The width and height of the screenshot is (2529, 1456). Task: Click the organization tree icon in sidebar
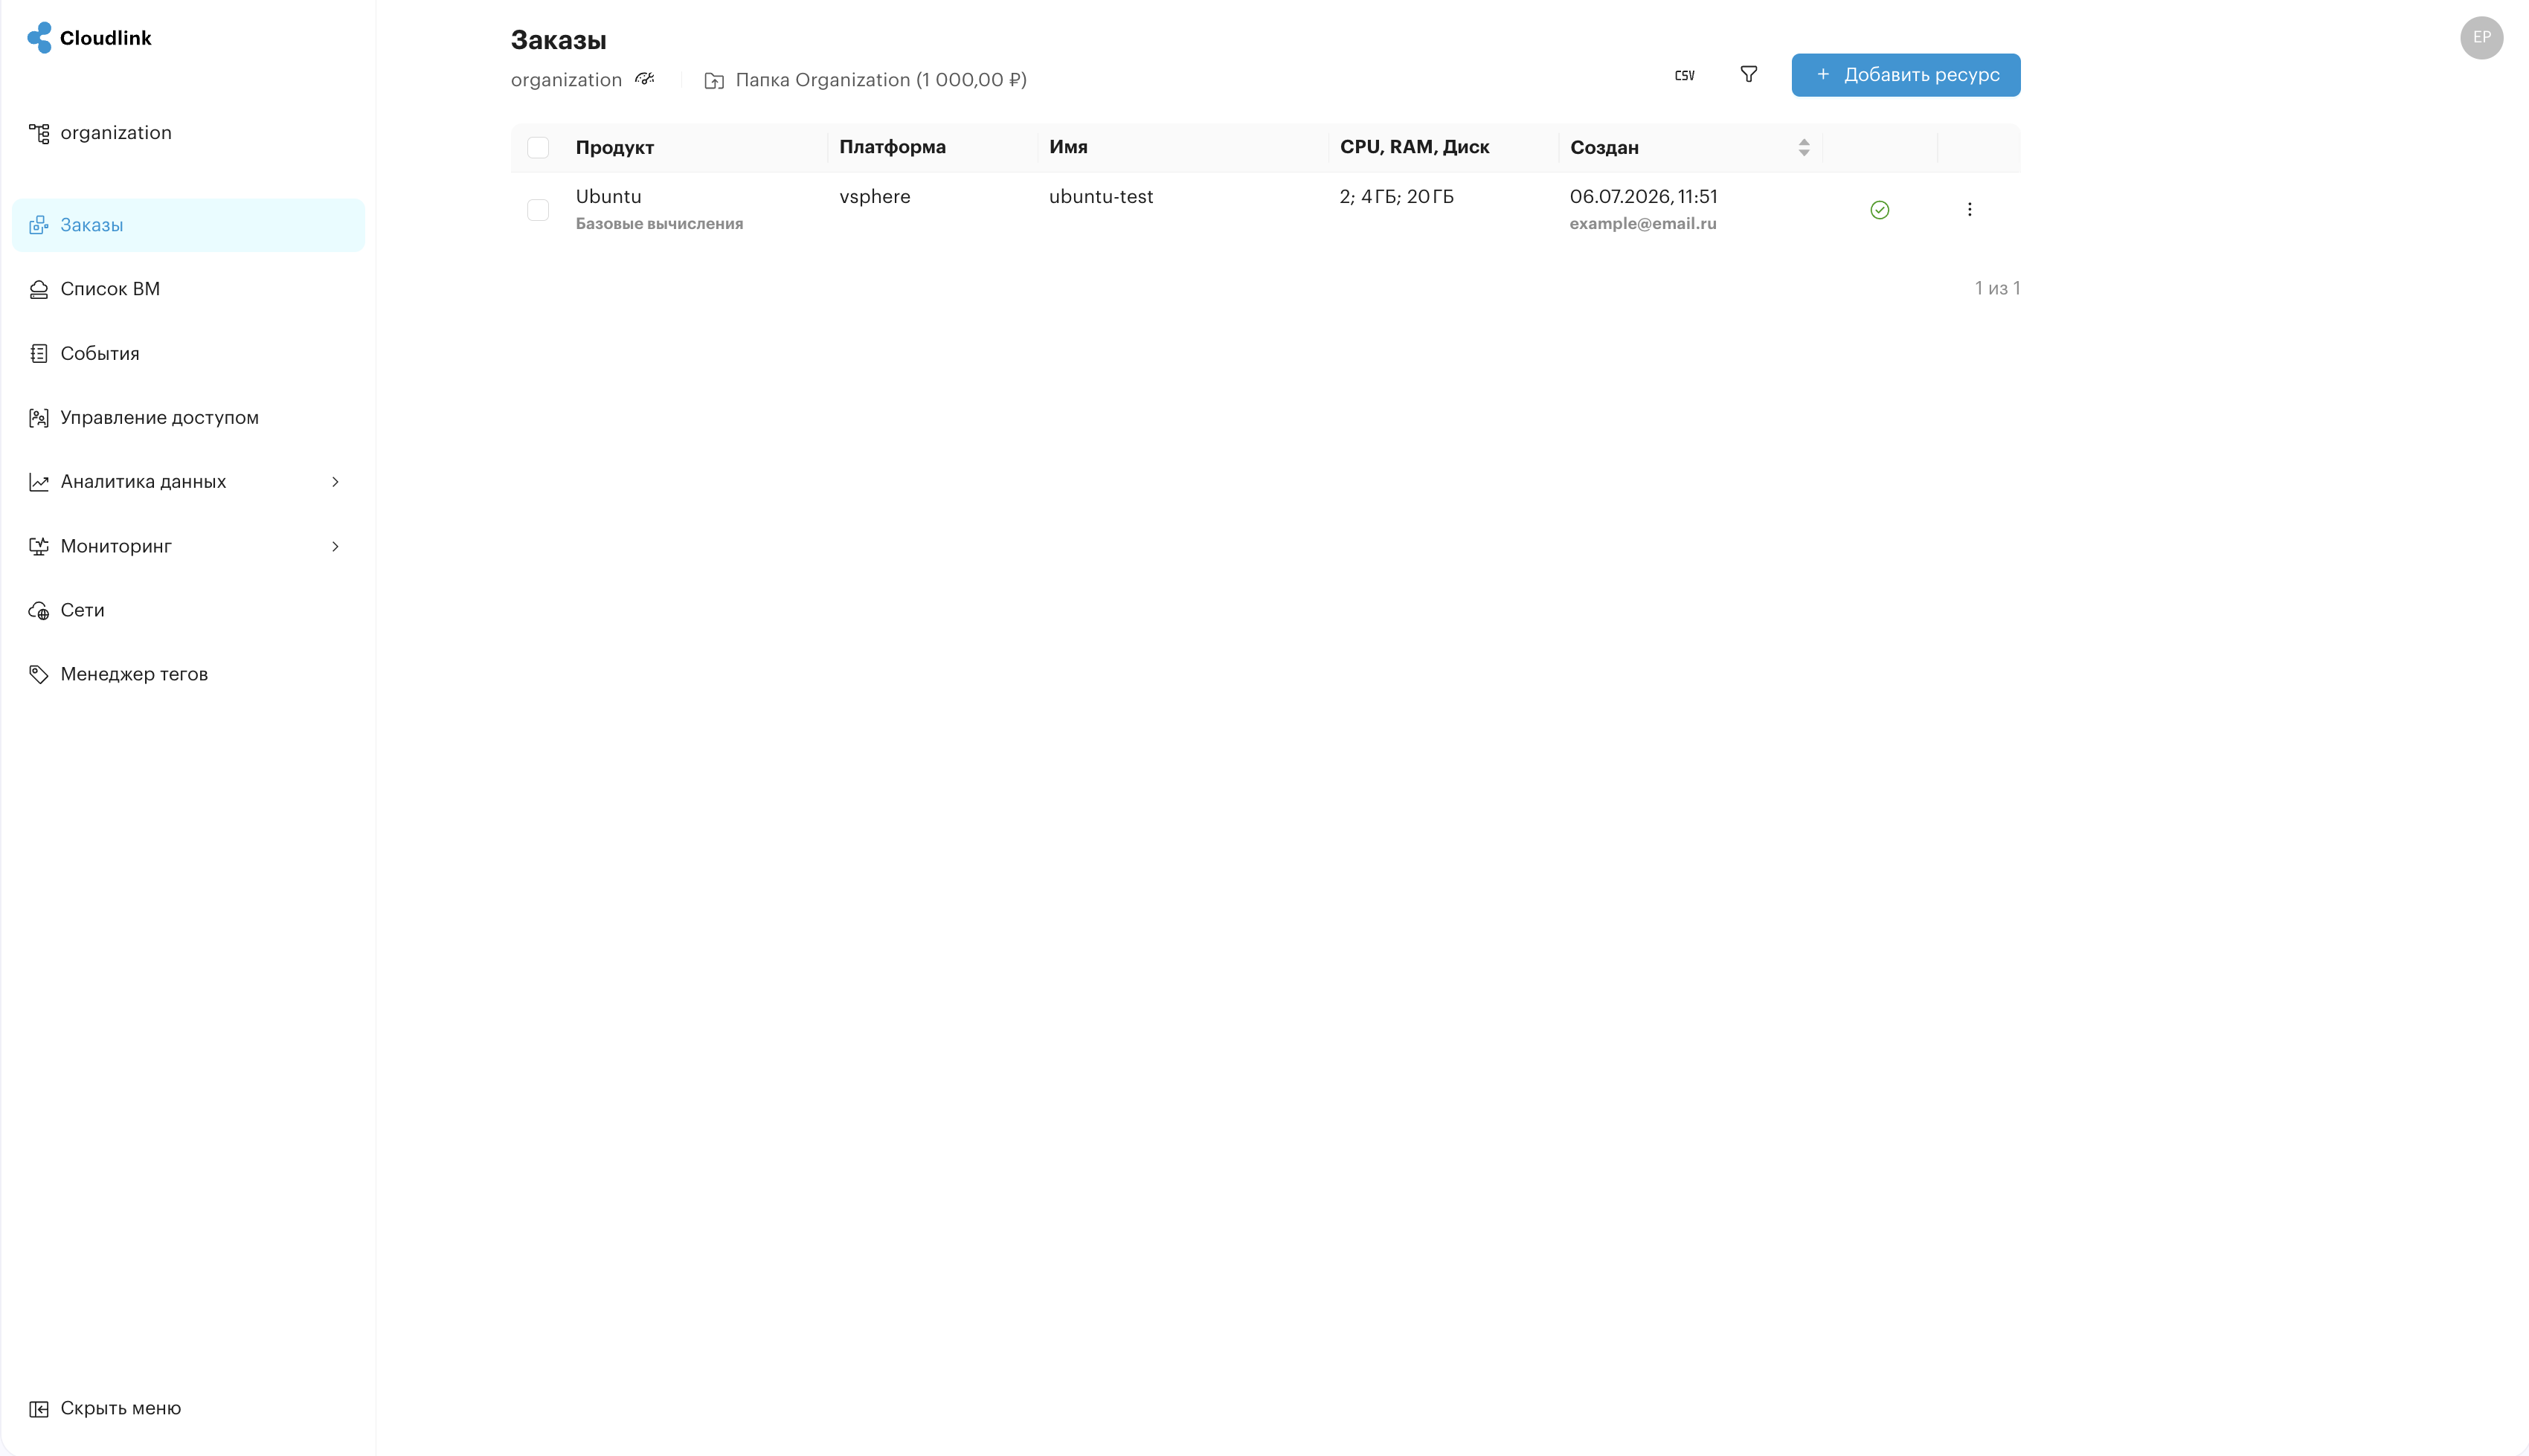coord(39,133)
